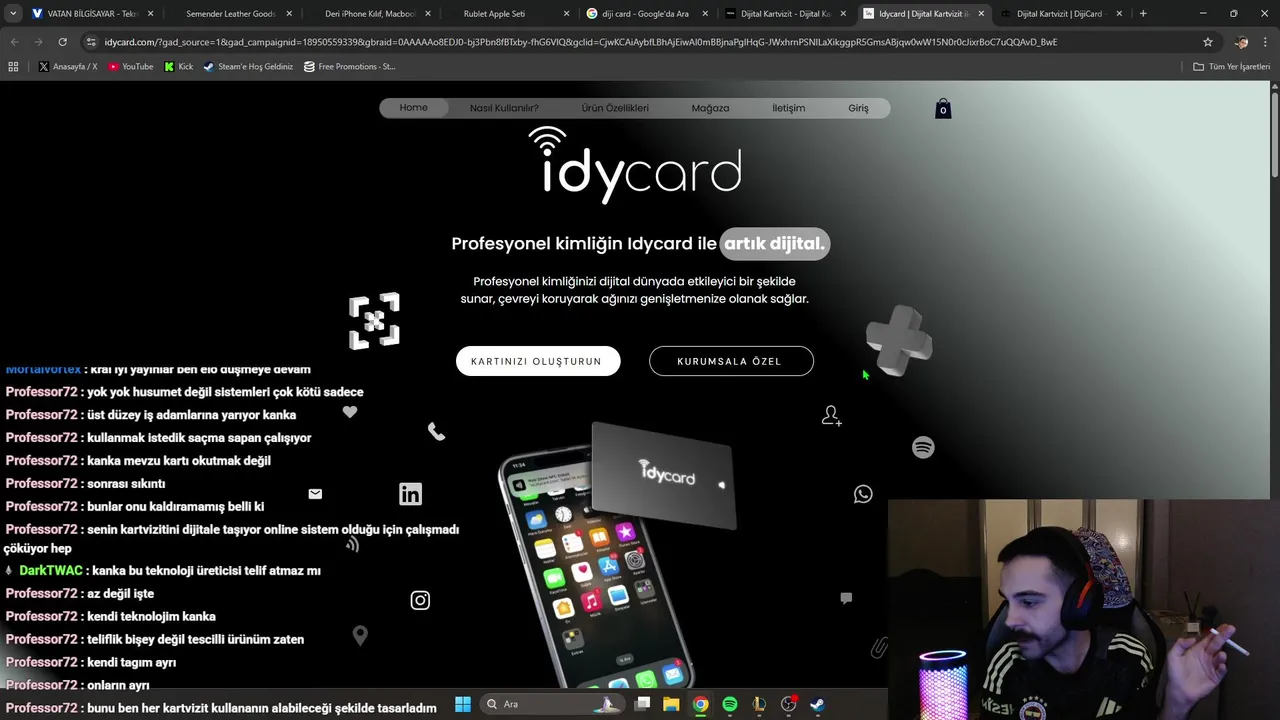Open Nasıl Kullanılır? menu item
This screenshot has height=720, width=1280.
point(504,108)
